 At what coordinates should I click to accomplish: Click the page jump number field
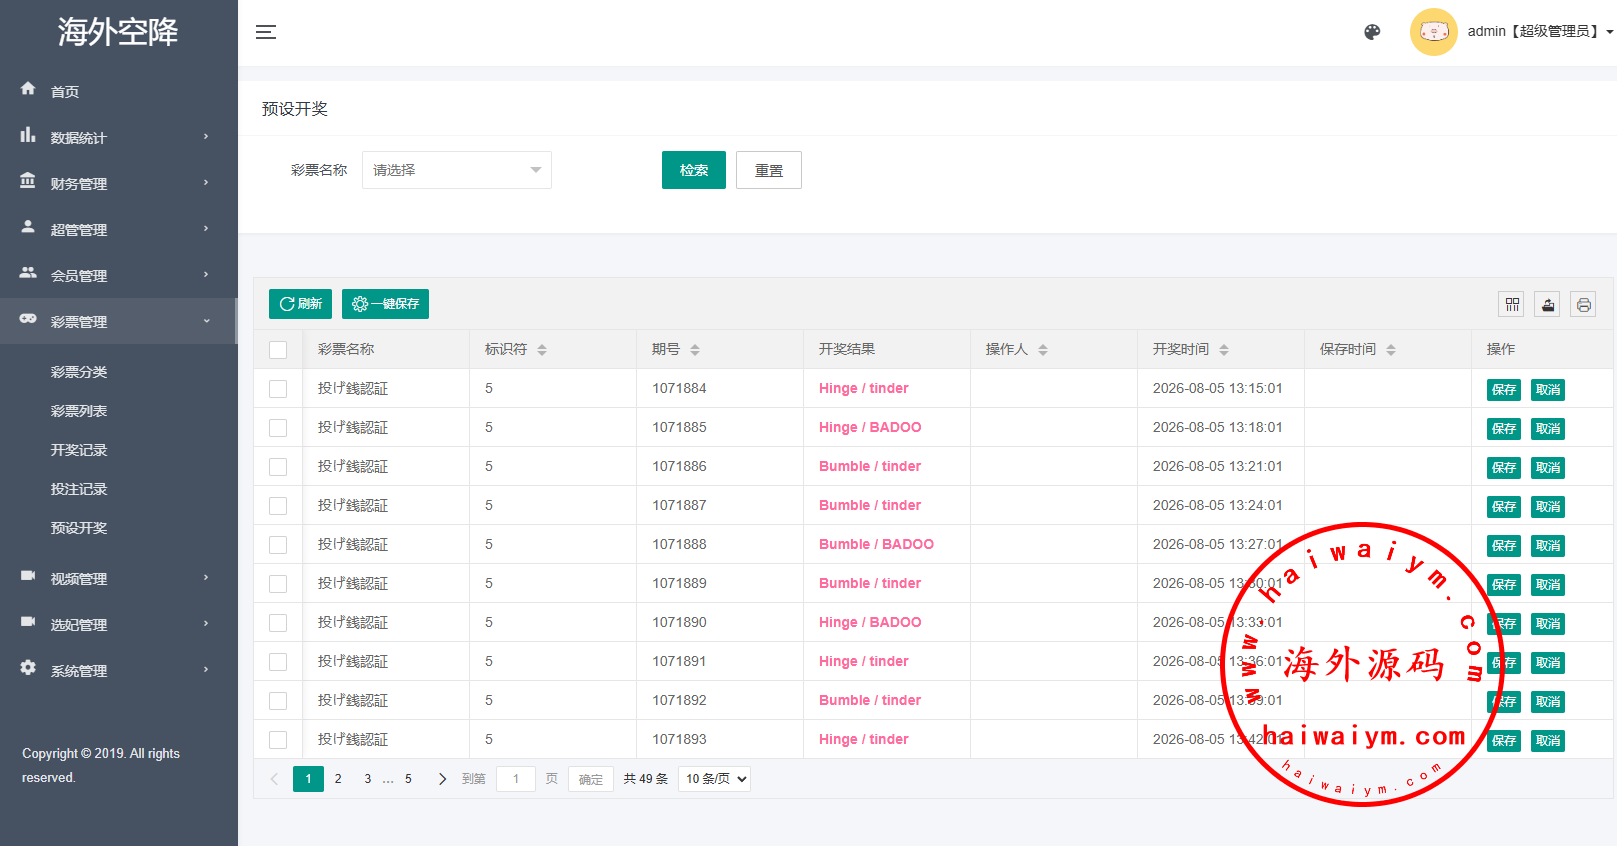tap(516, 779)
